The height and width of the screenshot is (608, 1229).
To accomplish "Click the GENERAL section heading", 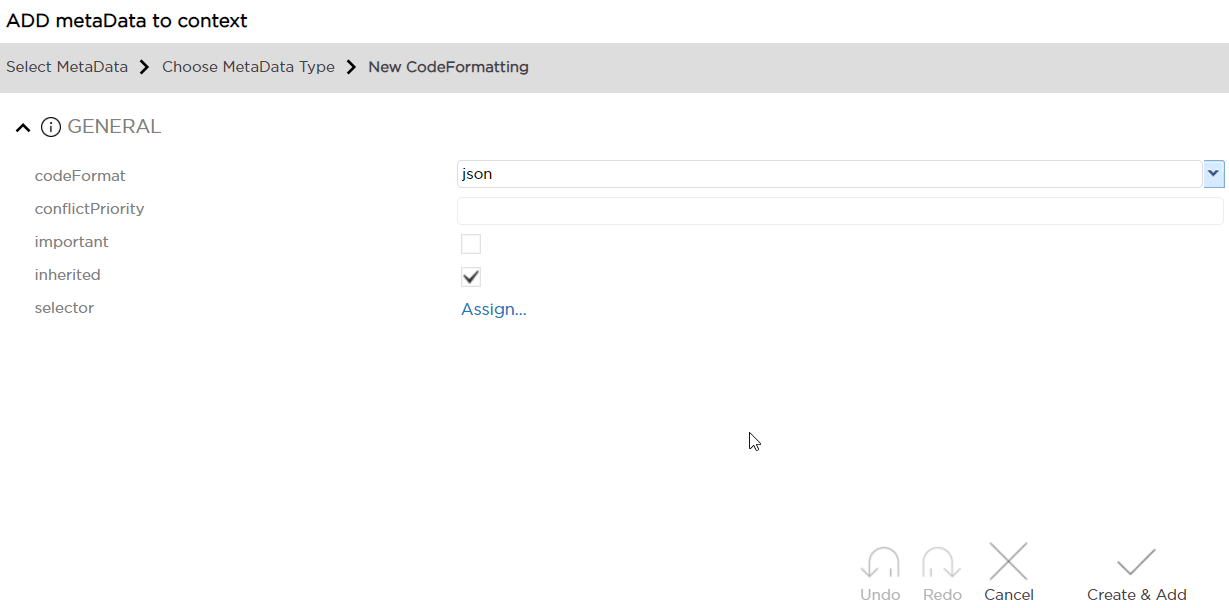I will click(114, 127).
